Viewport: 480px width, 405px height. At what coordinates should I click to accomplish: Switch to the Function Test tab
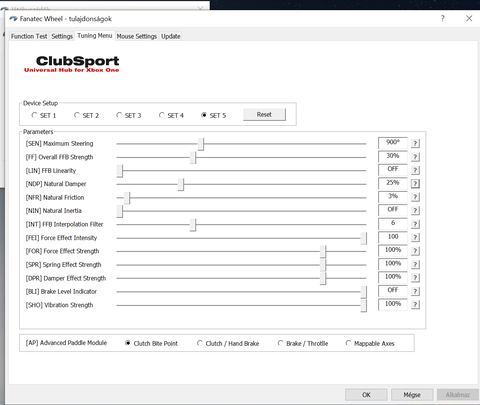pyautogui.click(x=29, y=36)
